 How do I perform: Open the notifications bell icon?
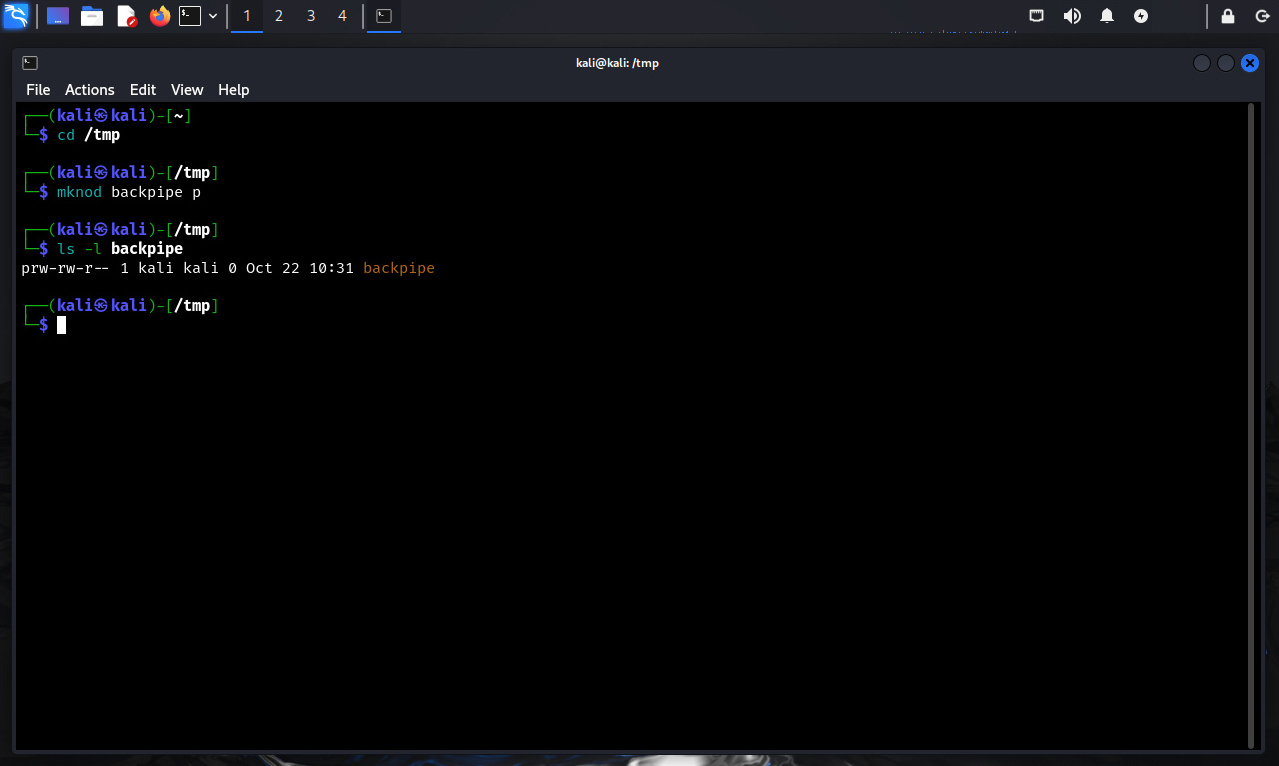click(x=1107, y=16)
